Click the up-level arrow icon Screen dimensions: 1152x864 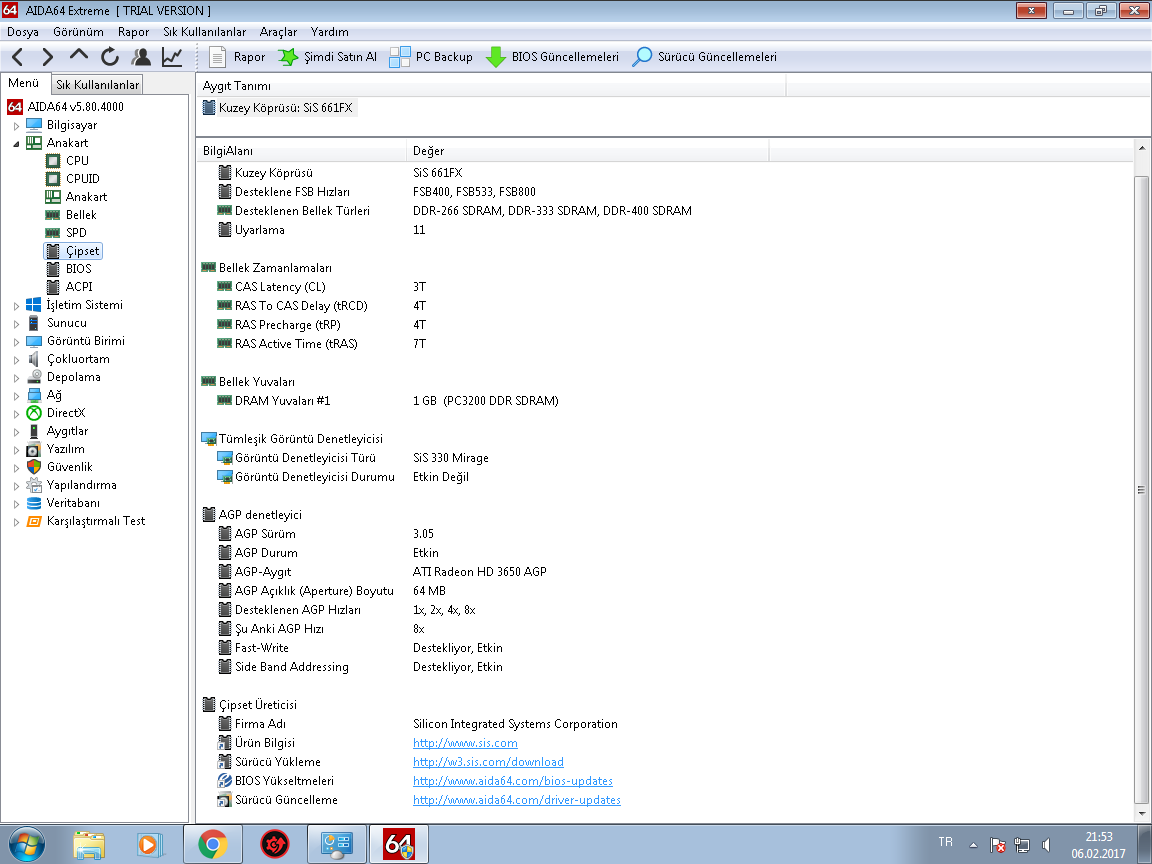click(x=79, y=55)
